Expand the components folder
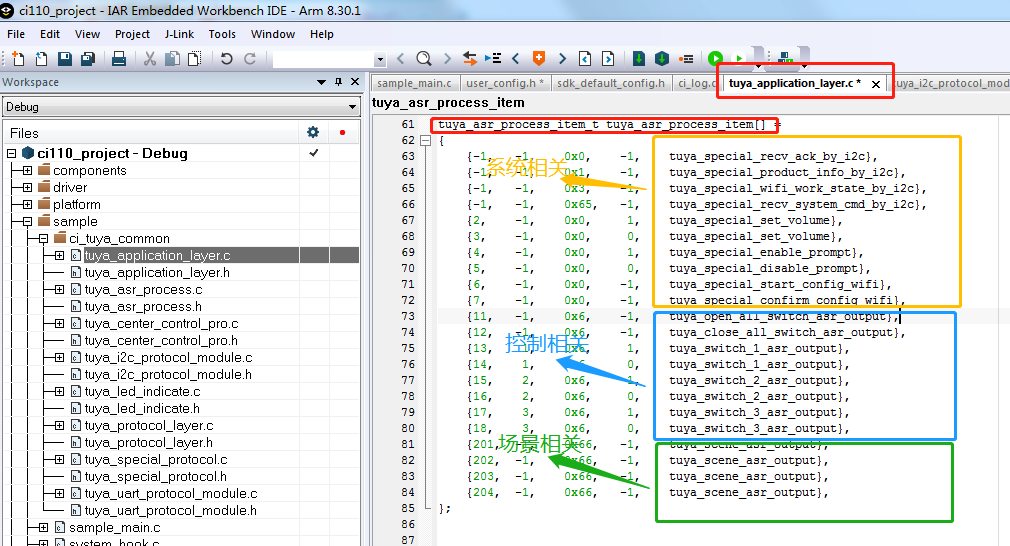 point(27,171)
